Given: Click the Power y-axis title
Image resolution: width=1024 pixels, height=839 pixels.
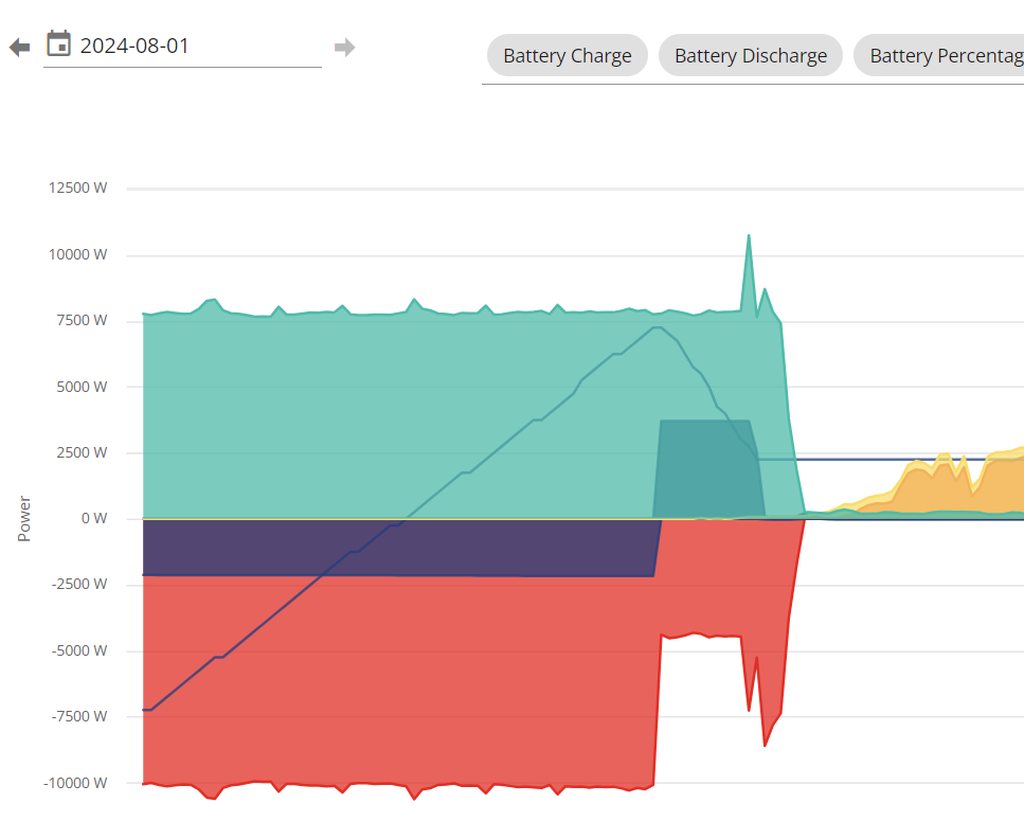Looking at the screenshot, I should coord(24,519).
